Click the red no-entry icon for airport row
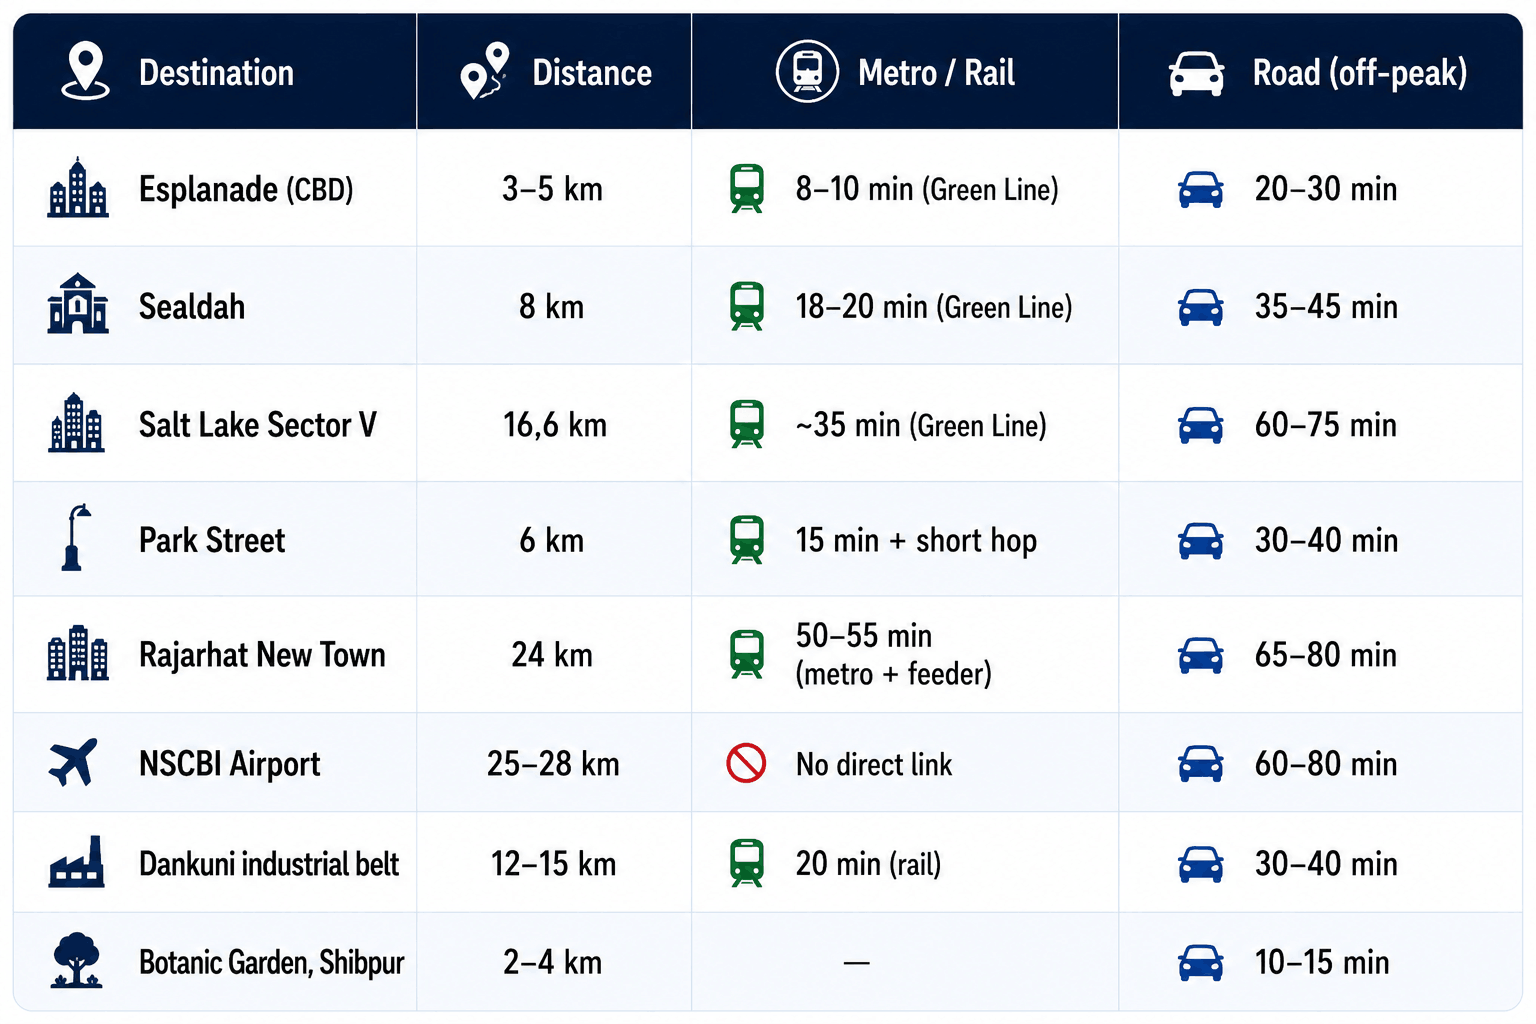 [746, 763]
